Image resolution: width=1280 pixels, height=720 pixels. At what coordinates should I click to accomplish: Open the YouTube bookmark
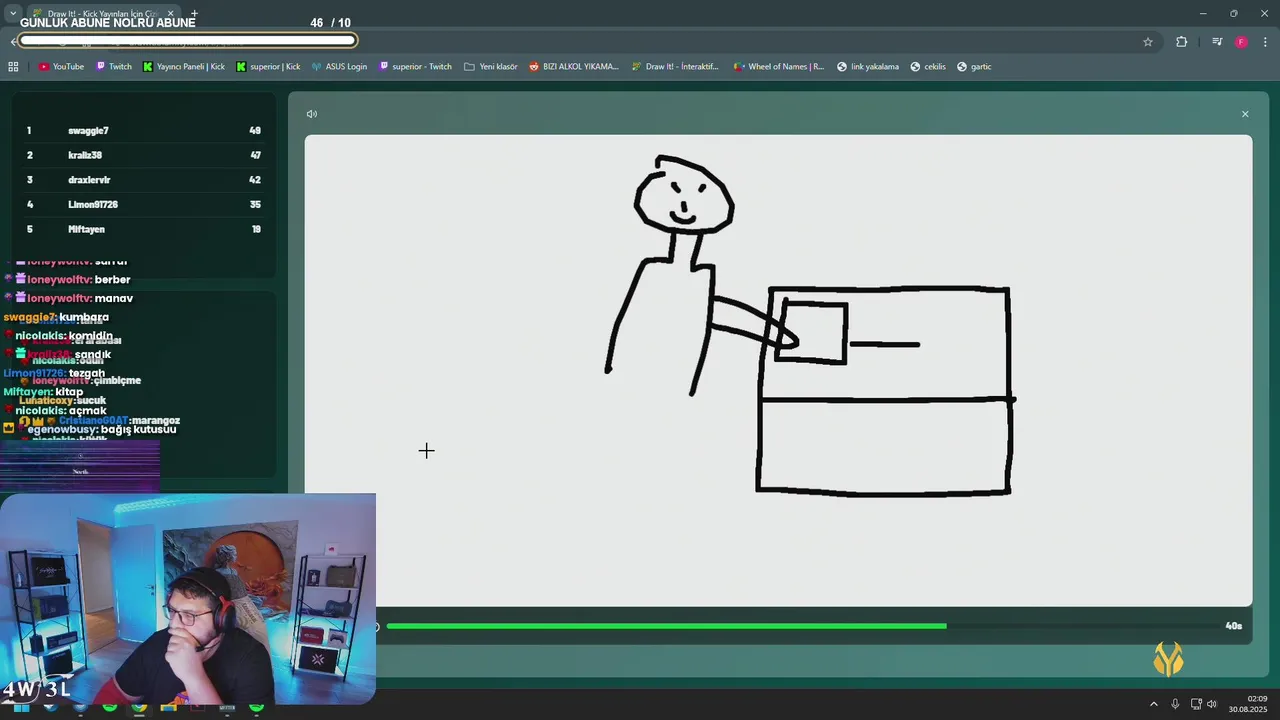coord(61,67)
